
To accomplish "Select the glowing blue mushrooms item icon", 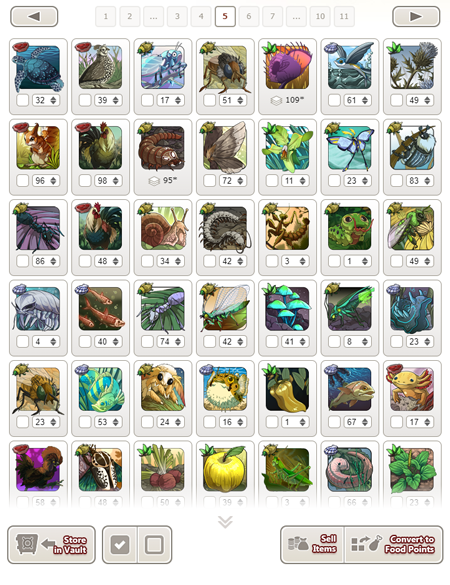I will 287,308.
